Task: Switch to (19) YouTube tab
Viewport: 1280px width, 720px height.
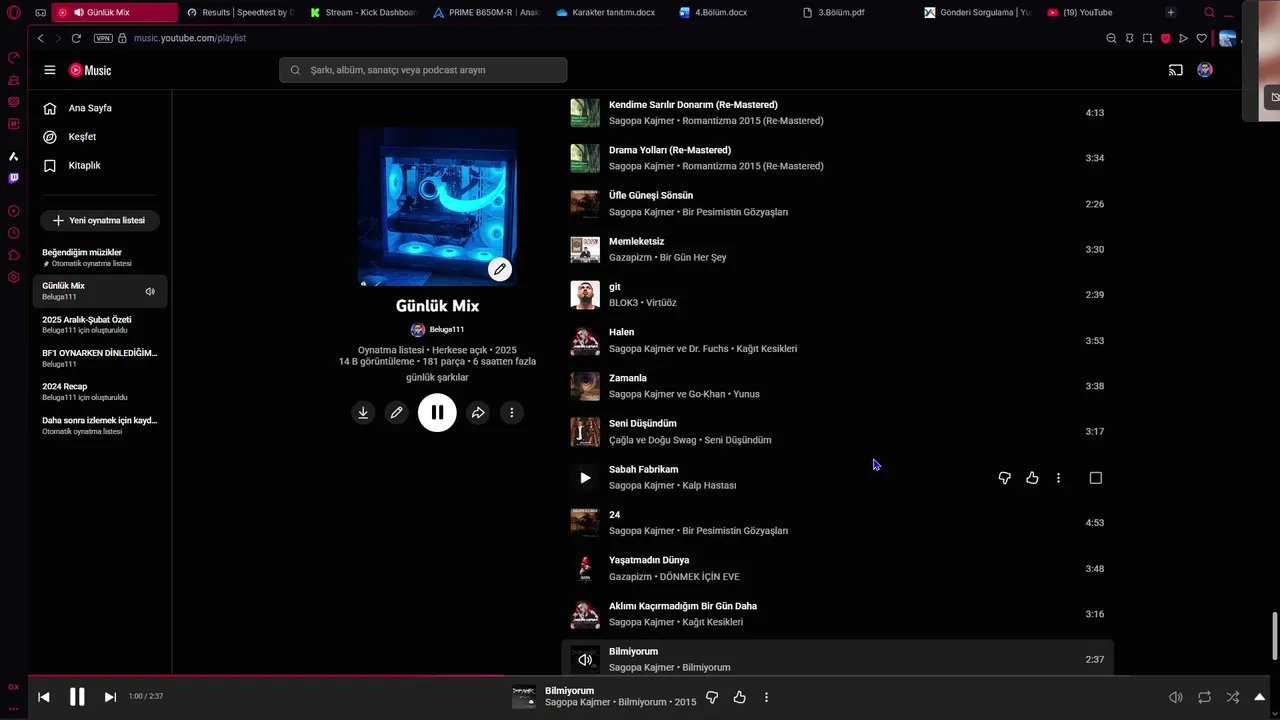Action: [1100, 12]
